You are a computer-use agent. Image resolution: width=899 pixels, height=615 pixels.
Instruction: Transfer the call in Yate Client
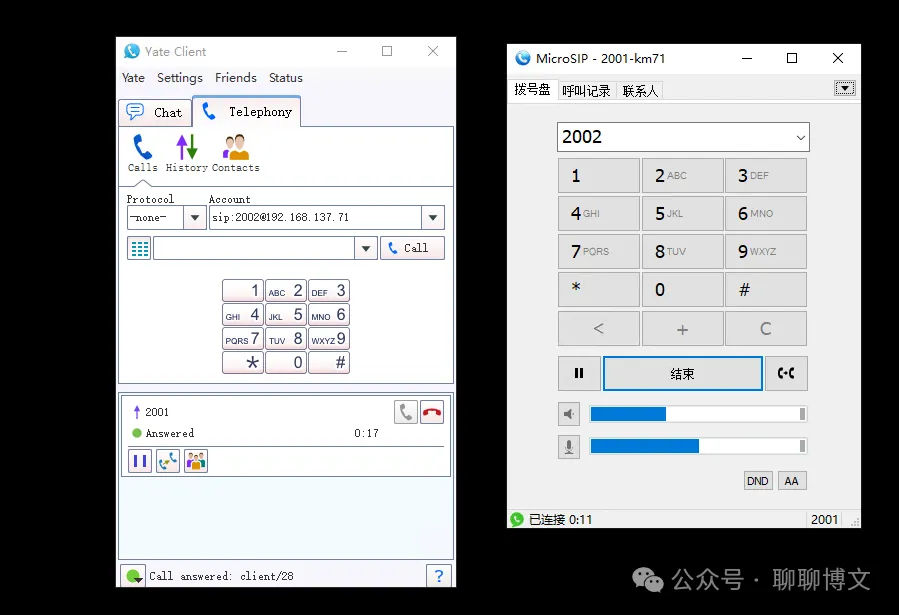[x=168, y=461]
